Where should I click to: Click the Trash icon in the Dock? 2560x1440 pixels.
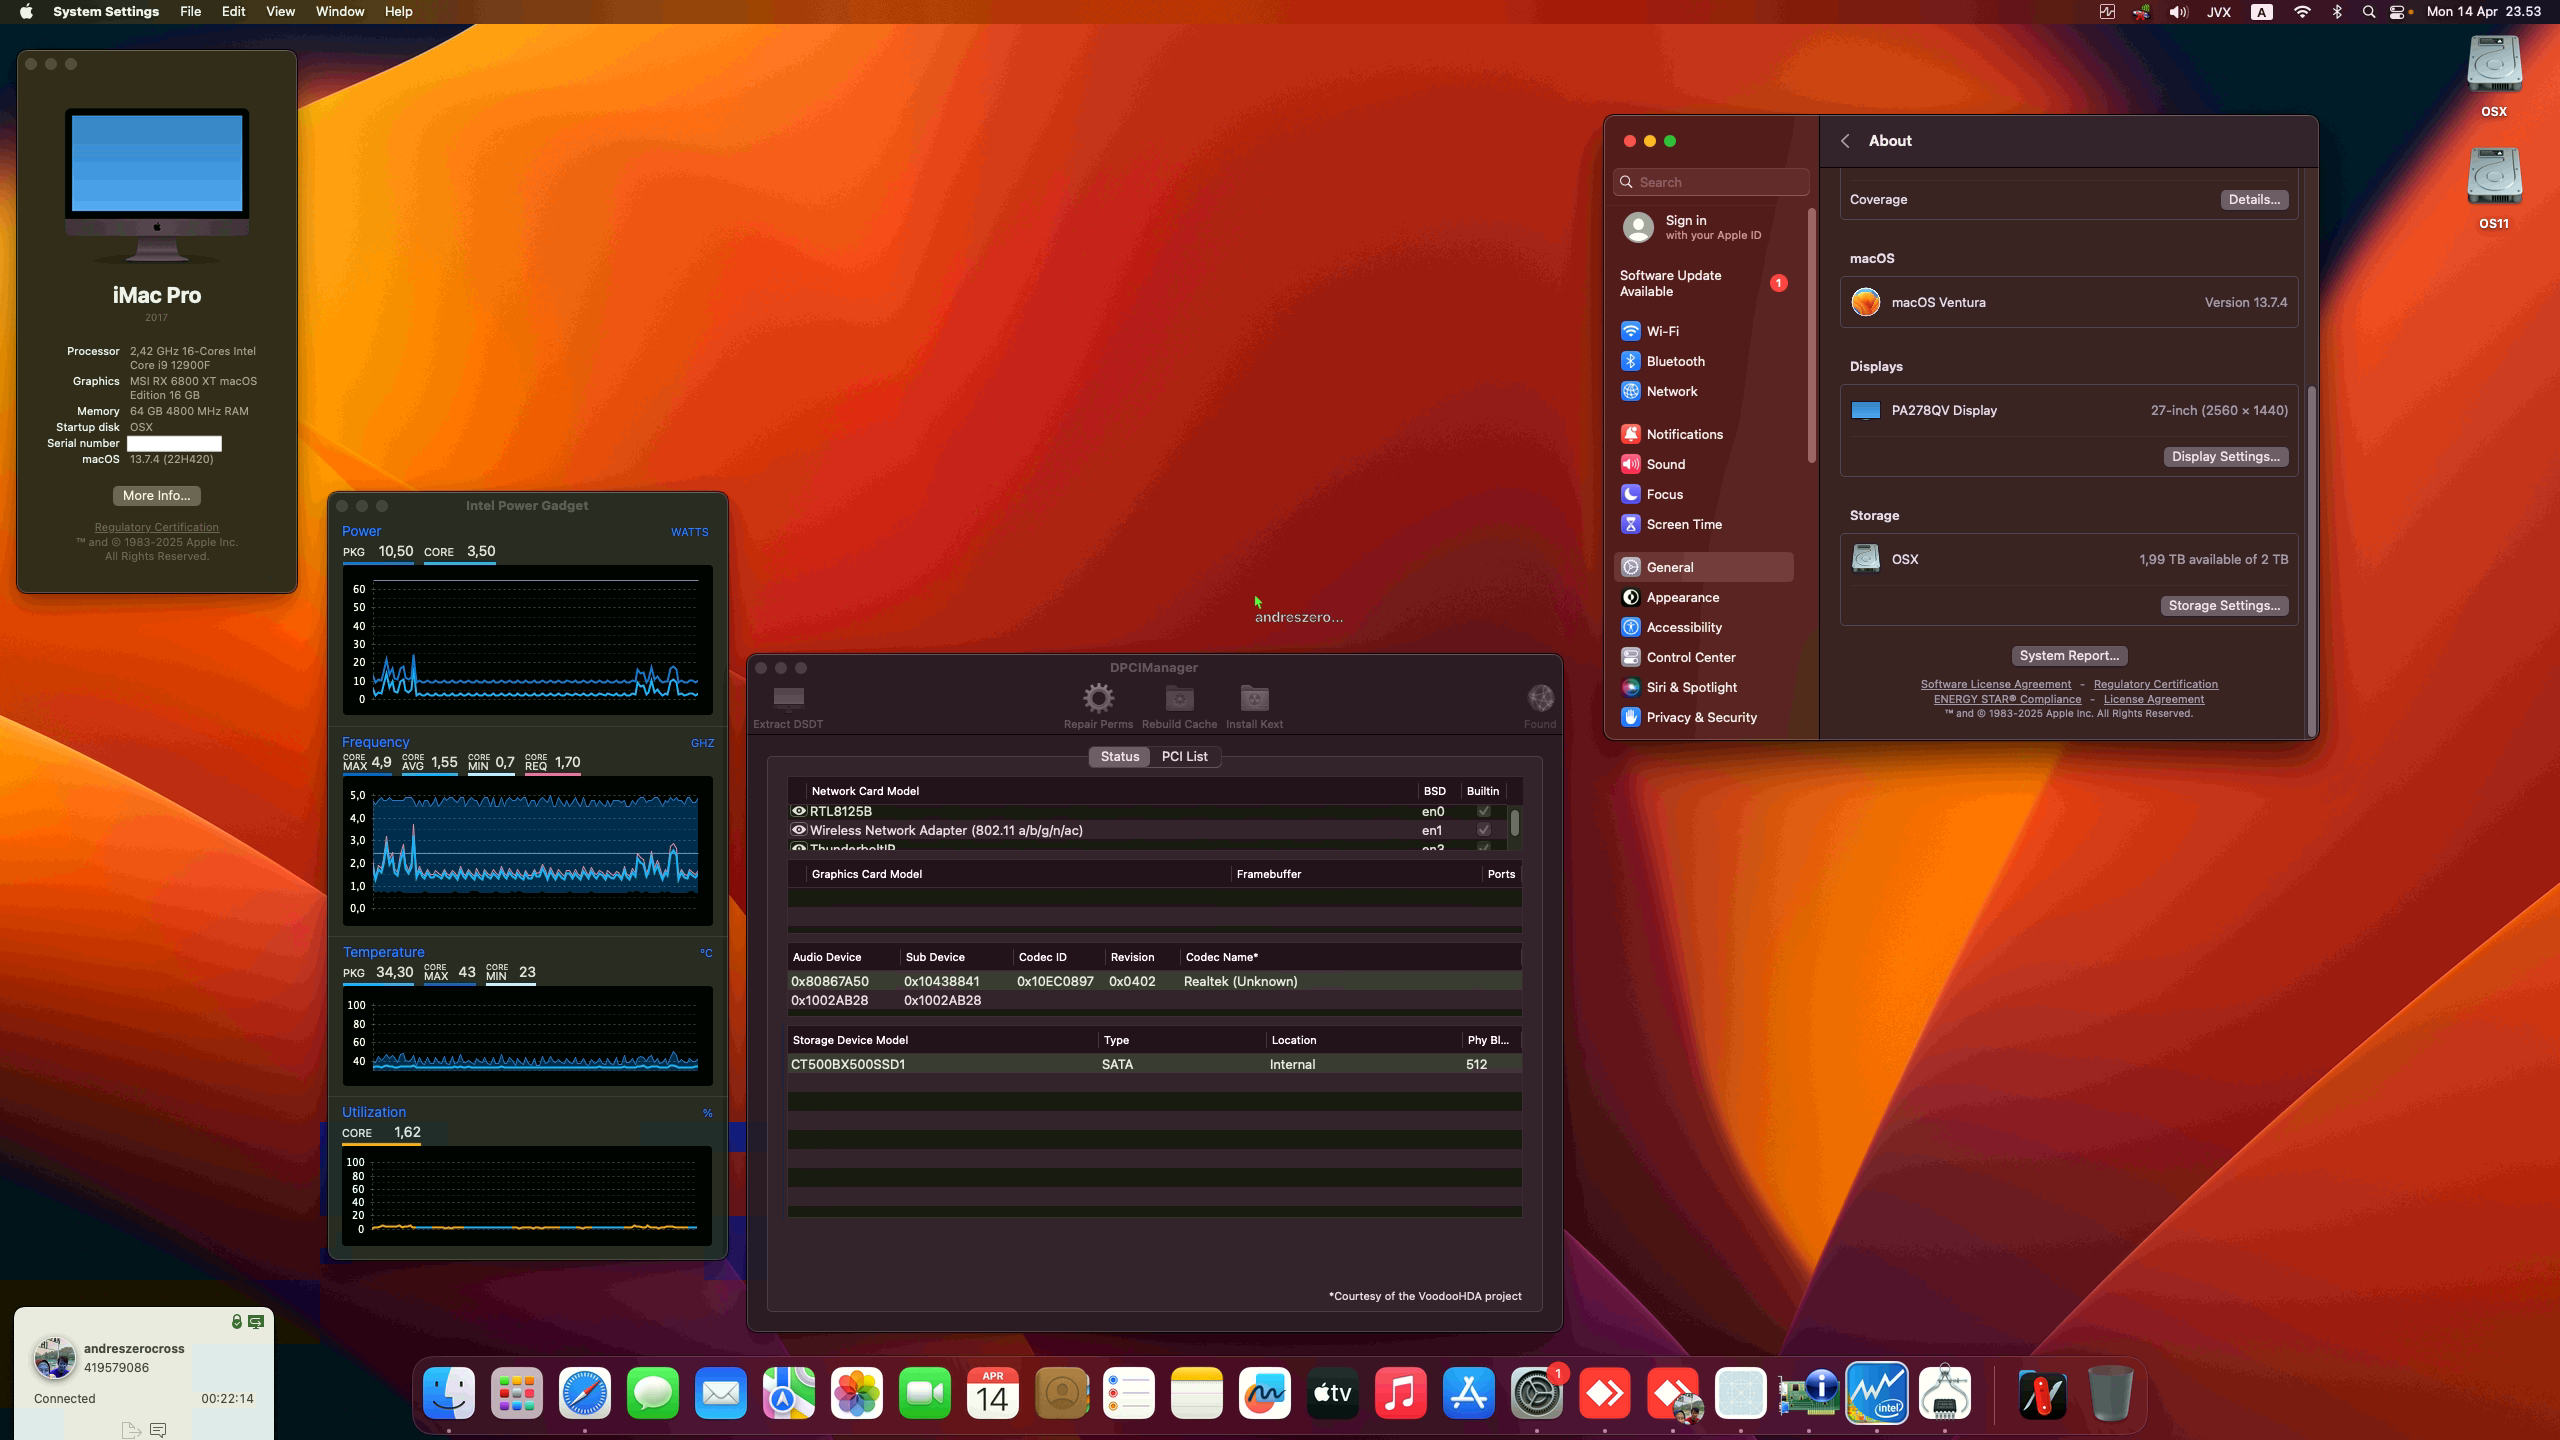[x=2110, y=1392]
